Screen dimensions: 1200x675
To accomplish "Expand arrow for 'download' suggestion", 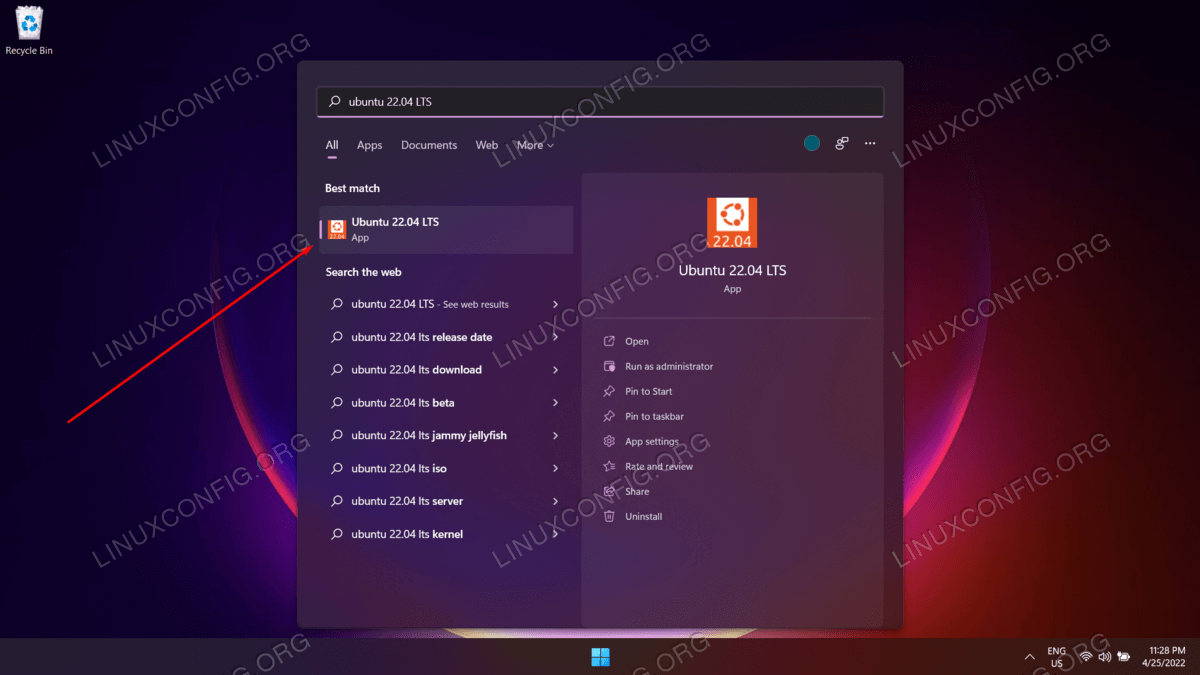I will click(x=556, y=370).
